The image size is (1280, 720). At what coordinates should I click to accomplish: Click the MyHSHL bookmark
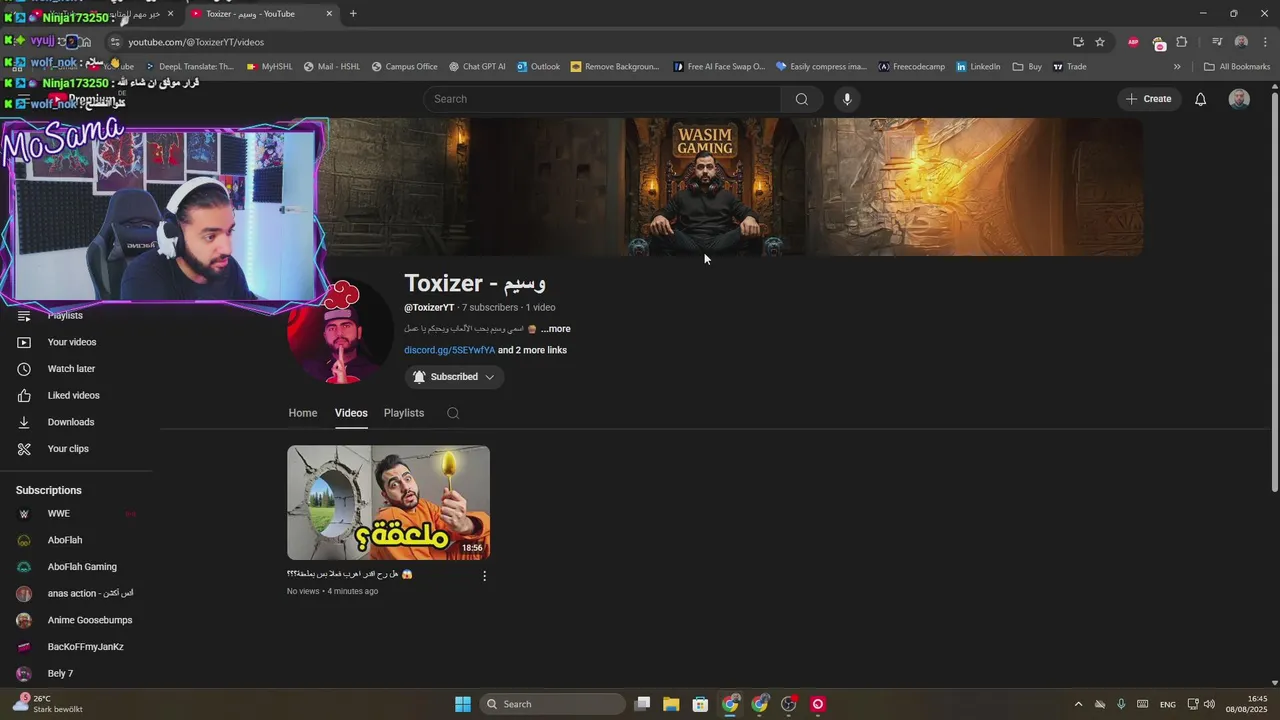[x=269, y=67]
